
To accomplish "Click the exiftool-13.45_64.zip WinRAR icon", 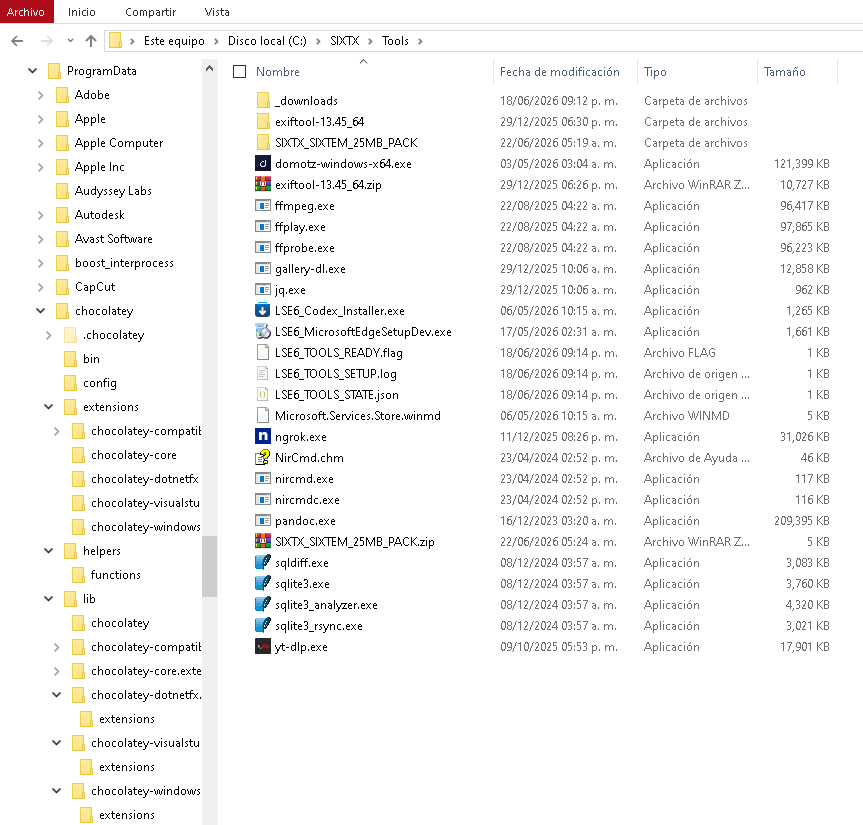I will pyautogui.click(x=263, y=184).
